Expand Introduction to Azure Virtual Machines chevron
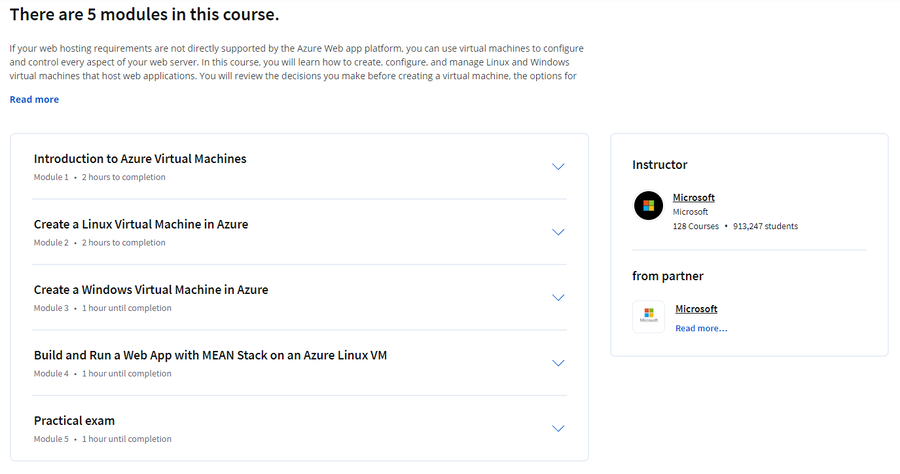Viewport: 900px width, 474px height. pos(558,167)
